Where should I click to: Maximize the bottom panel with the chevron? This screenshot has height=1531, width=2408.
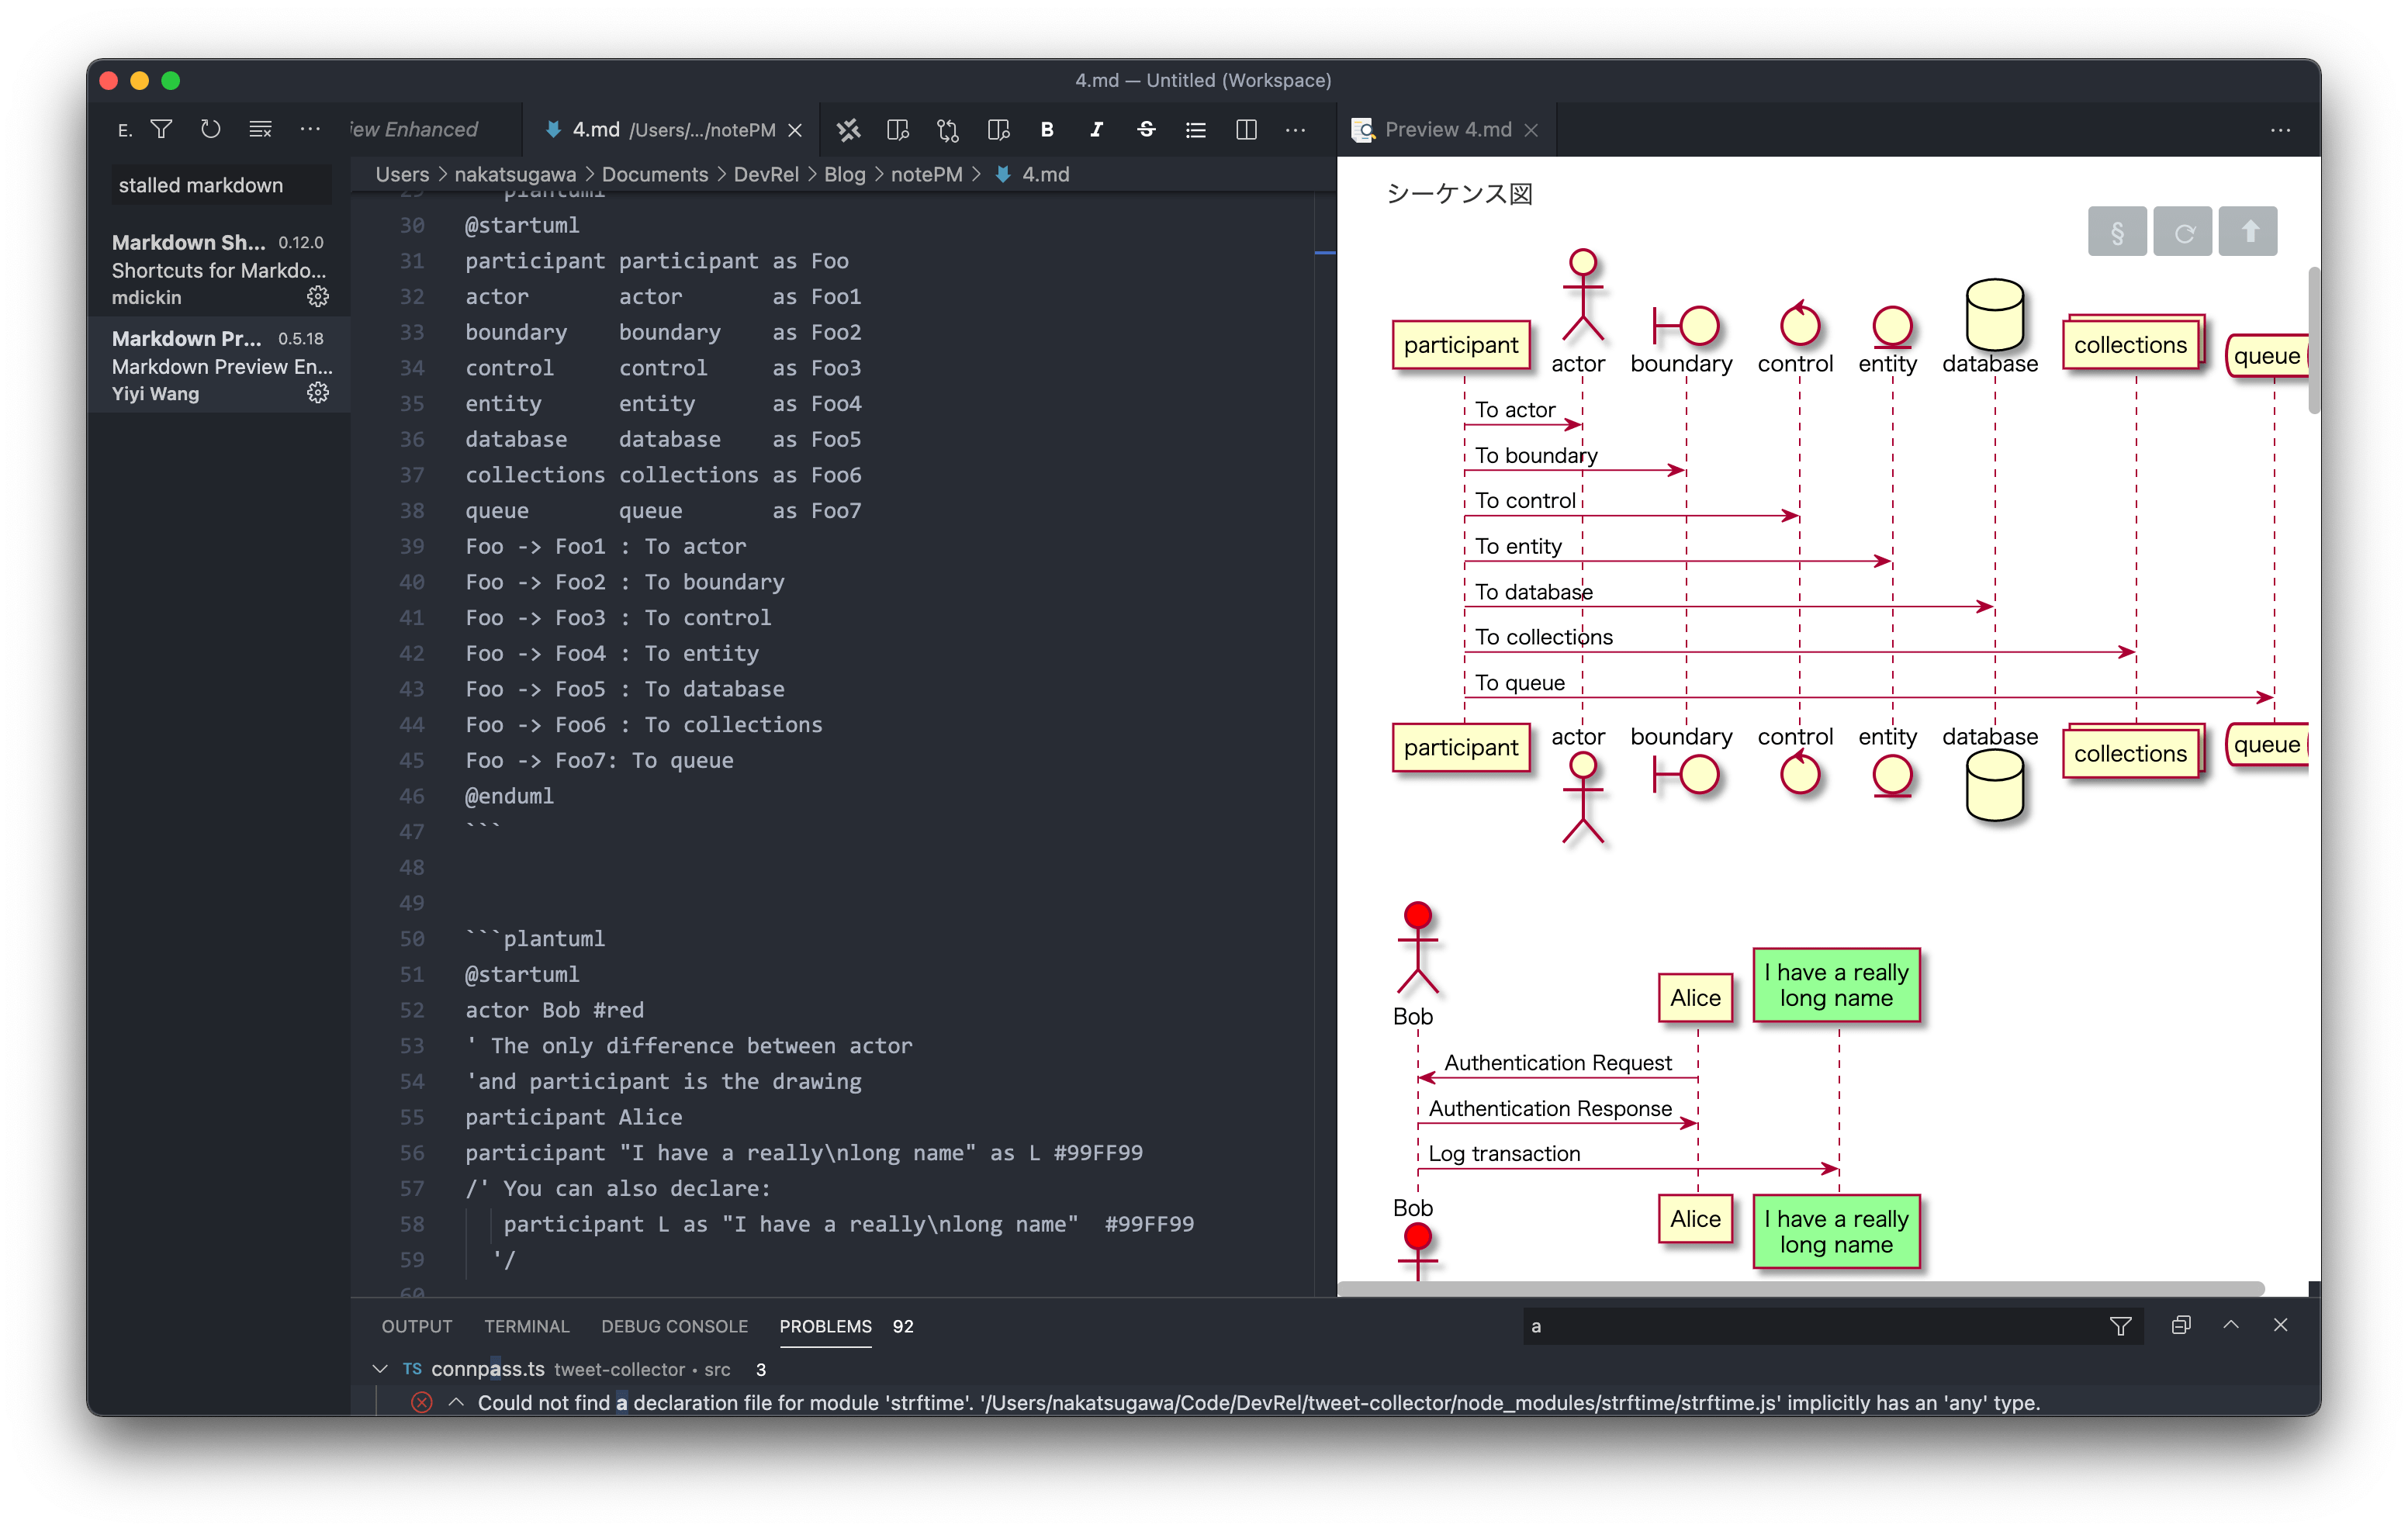pyautogui.click(x=2231, y=1325)
